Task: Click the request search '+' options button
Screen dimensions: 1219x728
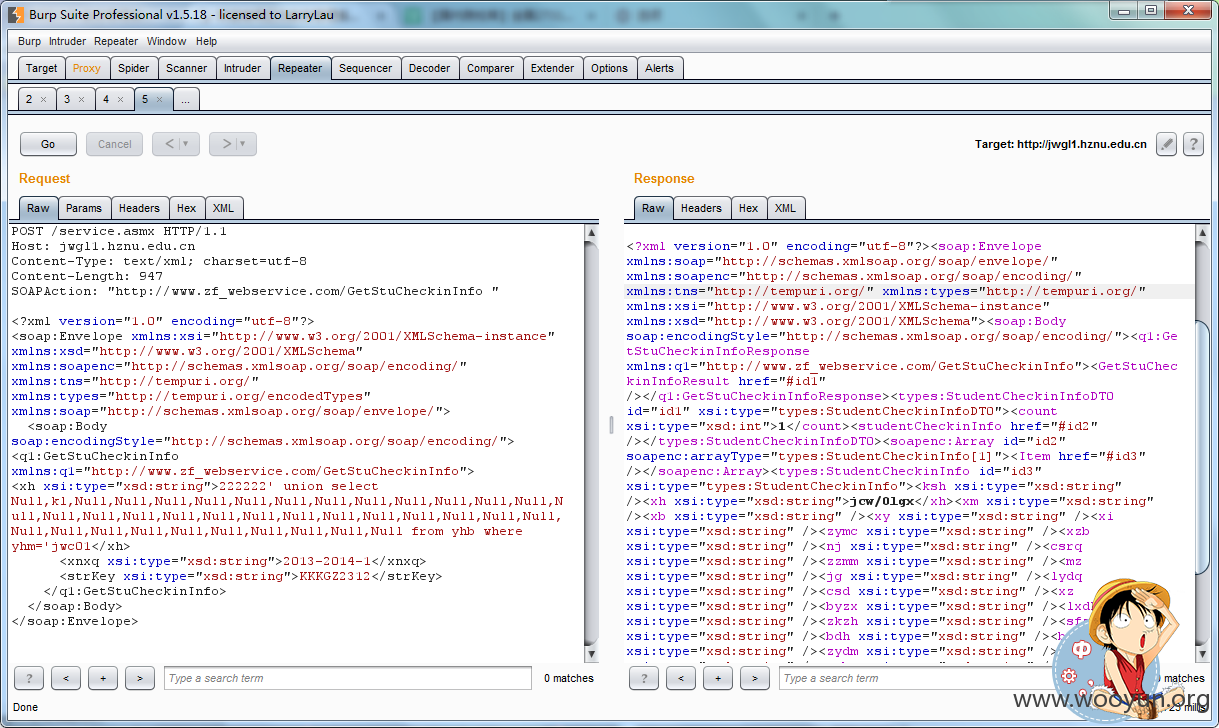Action: tap(103, 678)
